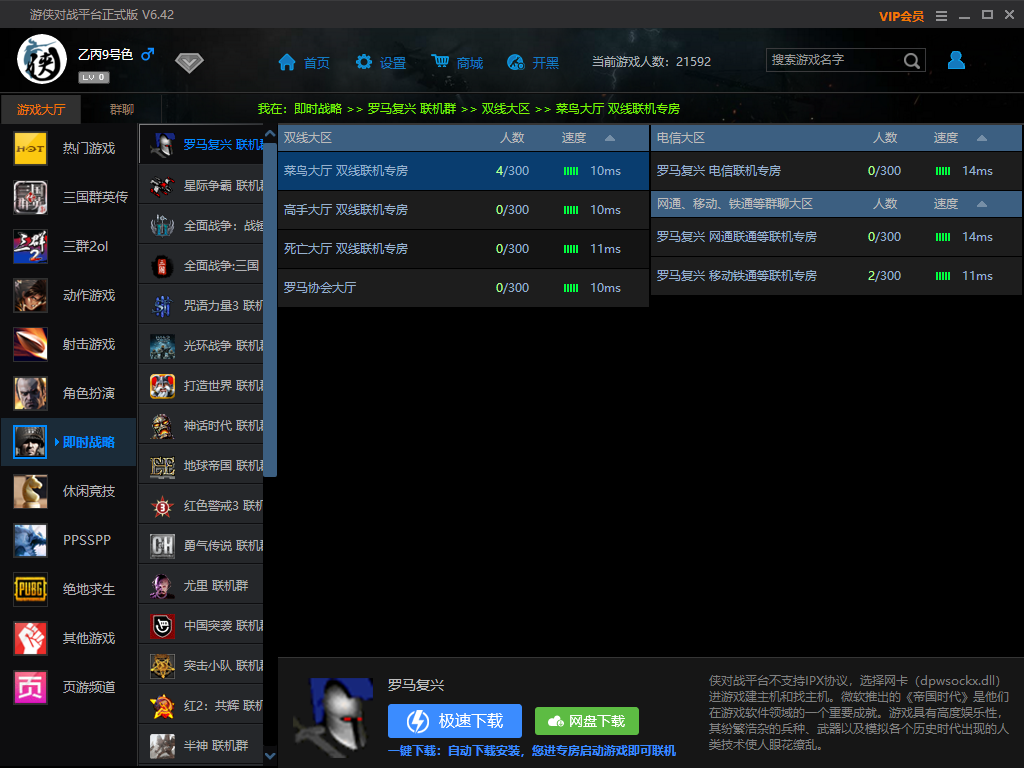Open the 页游频道 category icon
1024x768 pixels.
pyautogui.click(x=30, y=687)
